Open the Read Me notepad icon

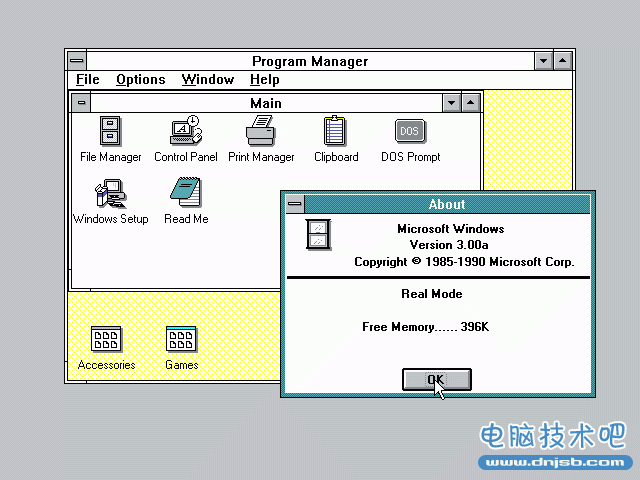(185, 193)
